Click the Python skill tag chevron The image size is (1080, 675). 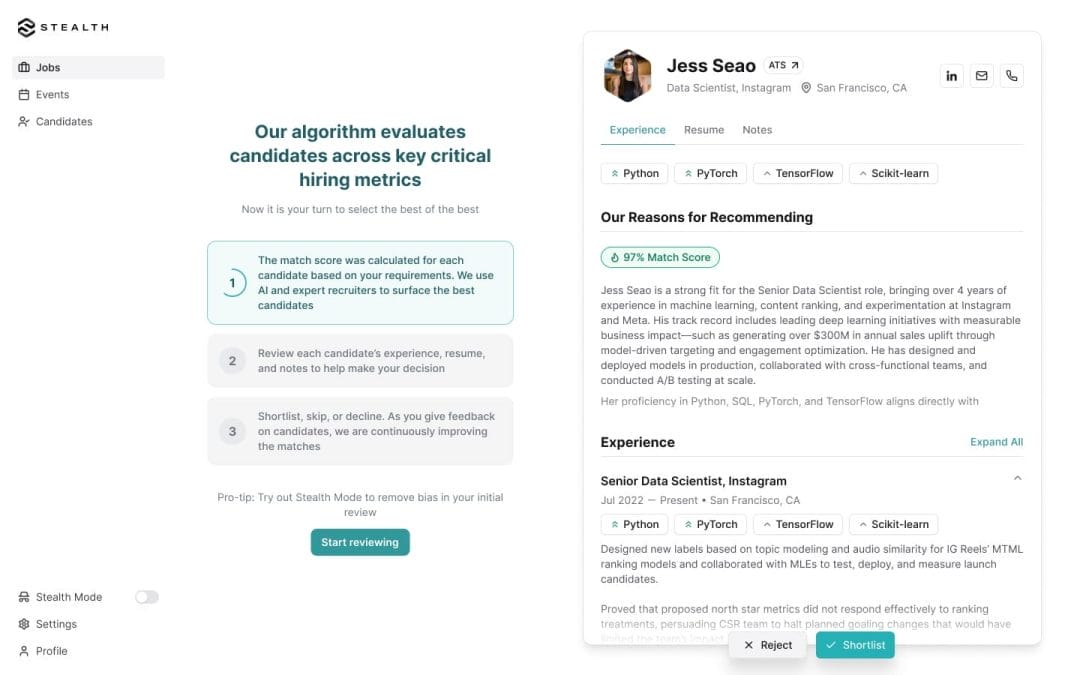pyautogui.click(x=615, y=172)
